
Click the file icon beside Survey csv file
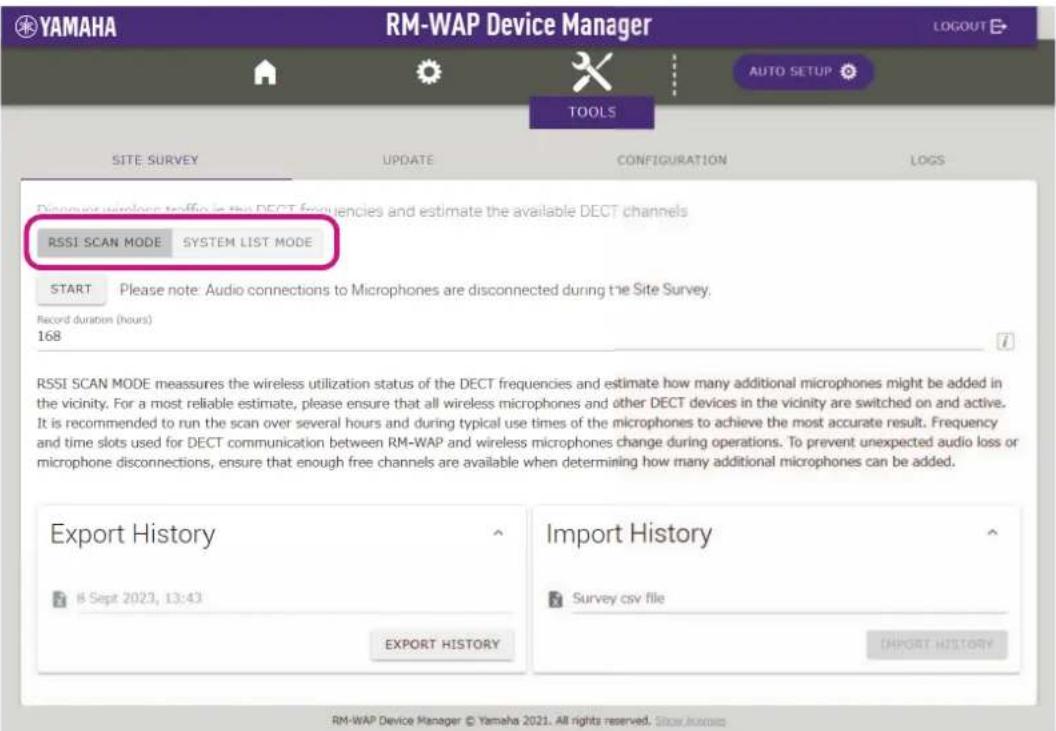pyautogui.click(x=556, y=598)
